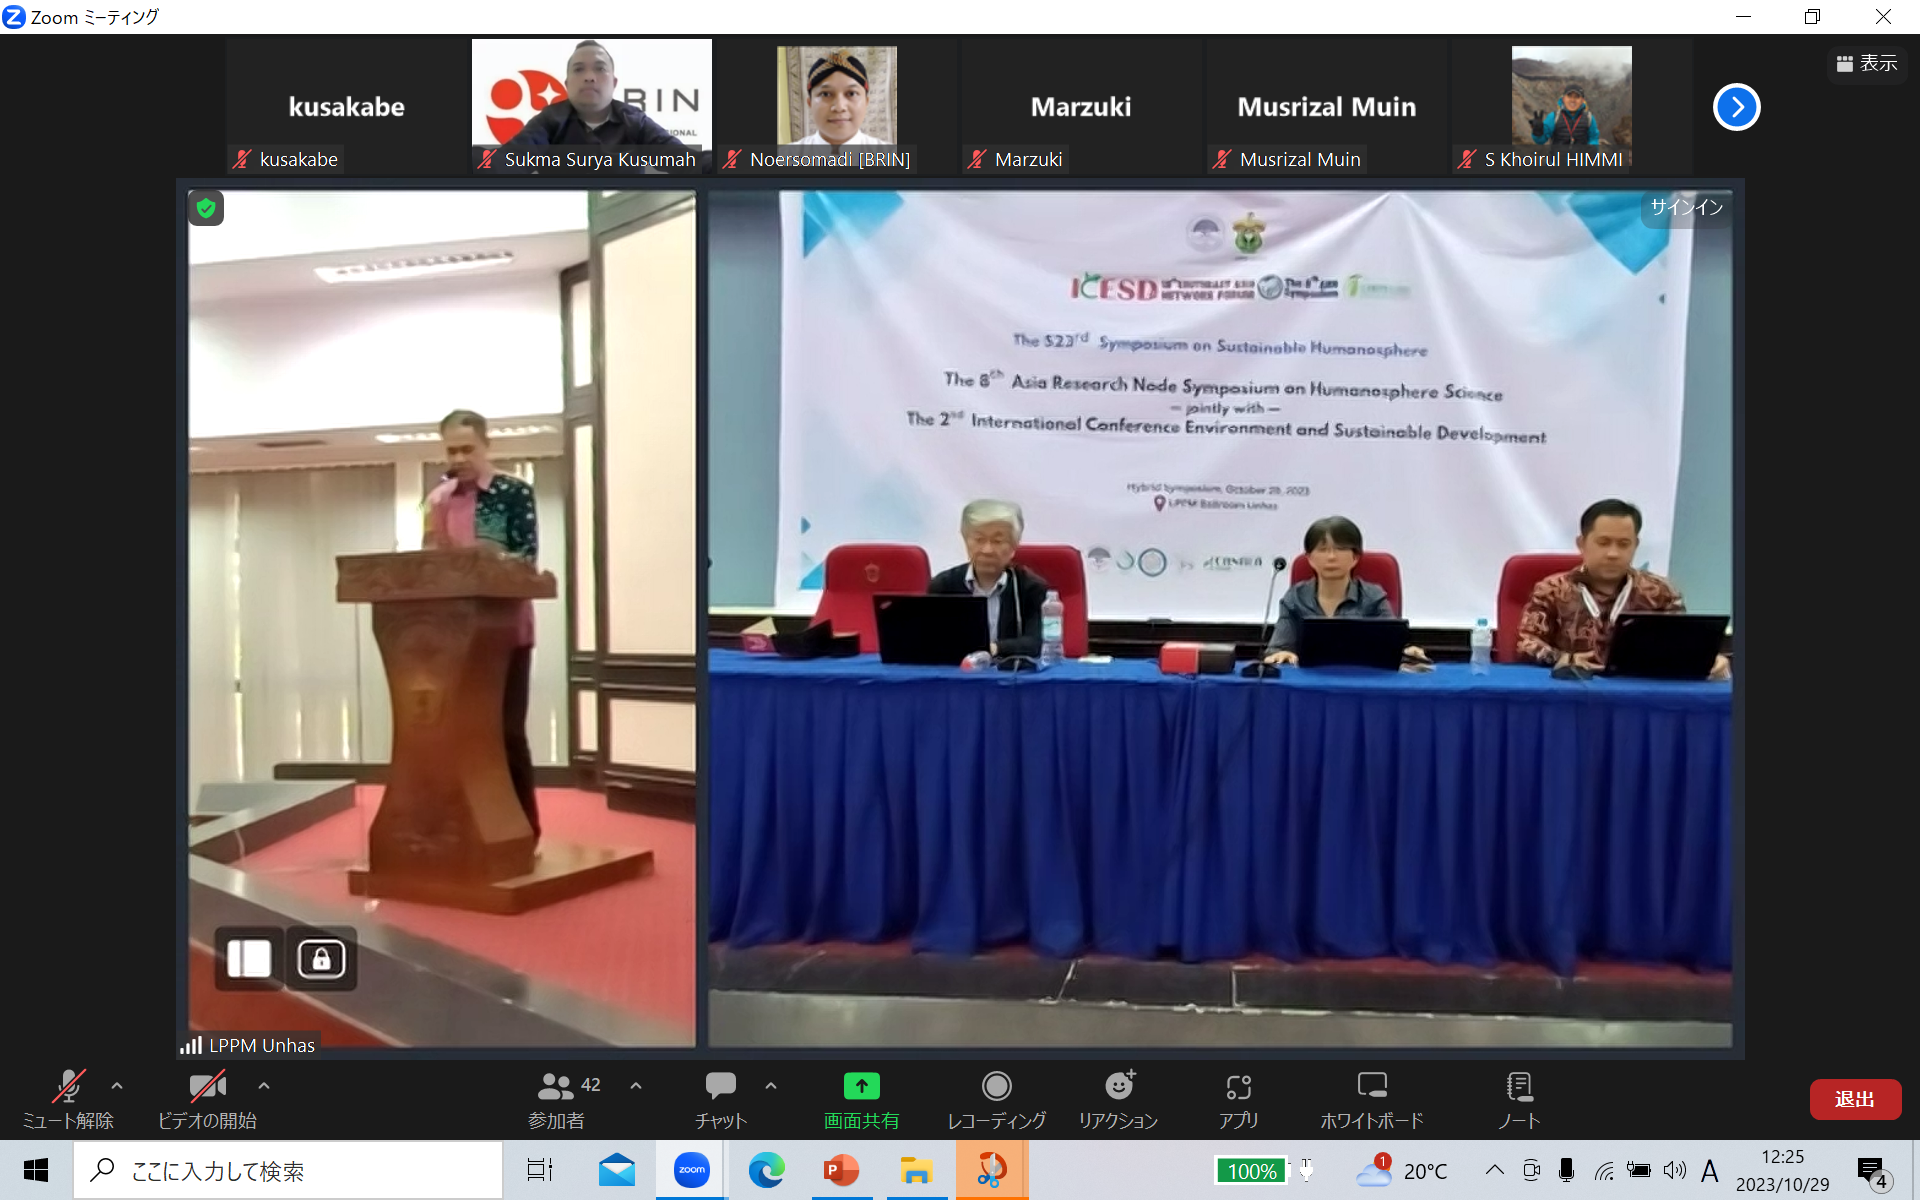The width and height of the screenshot is (1920, 1200).
Task: Open the Windows Start menu
Action: [x=36, y=1170]
